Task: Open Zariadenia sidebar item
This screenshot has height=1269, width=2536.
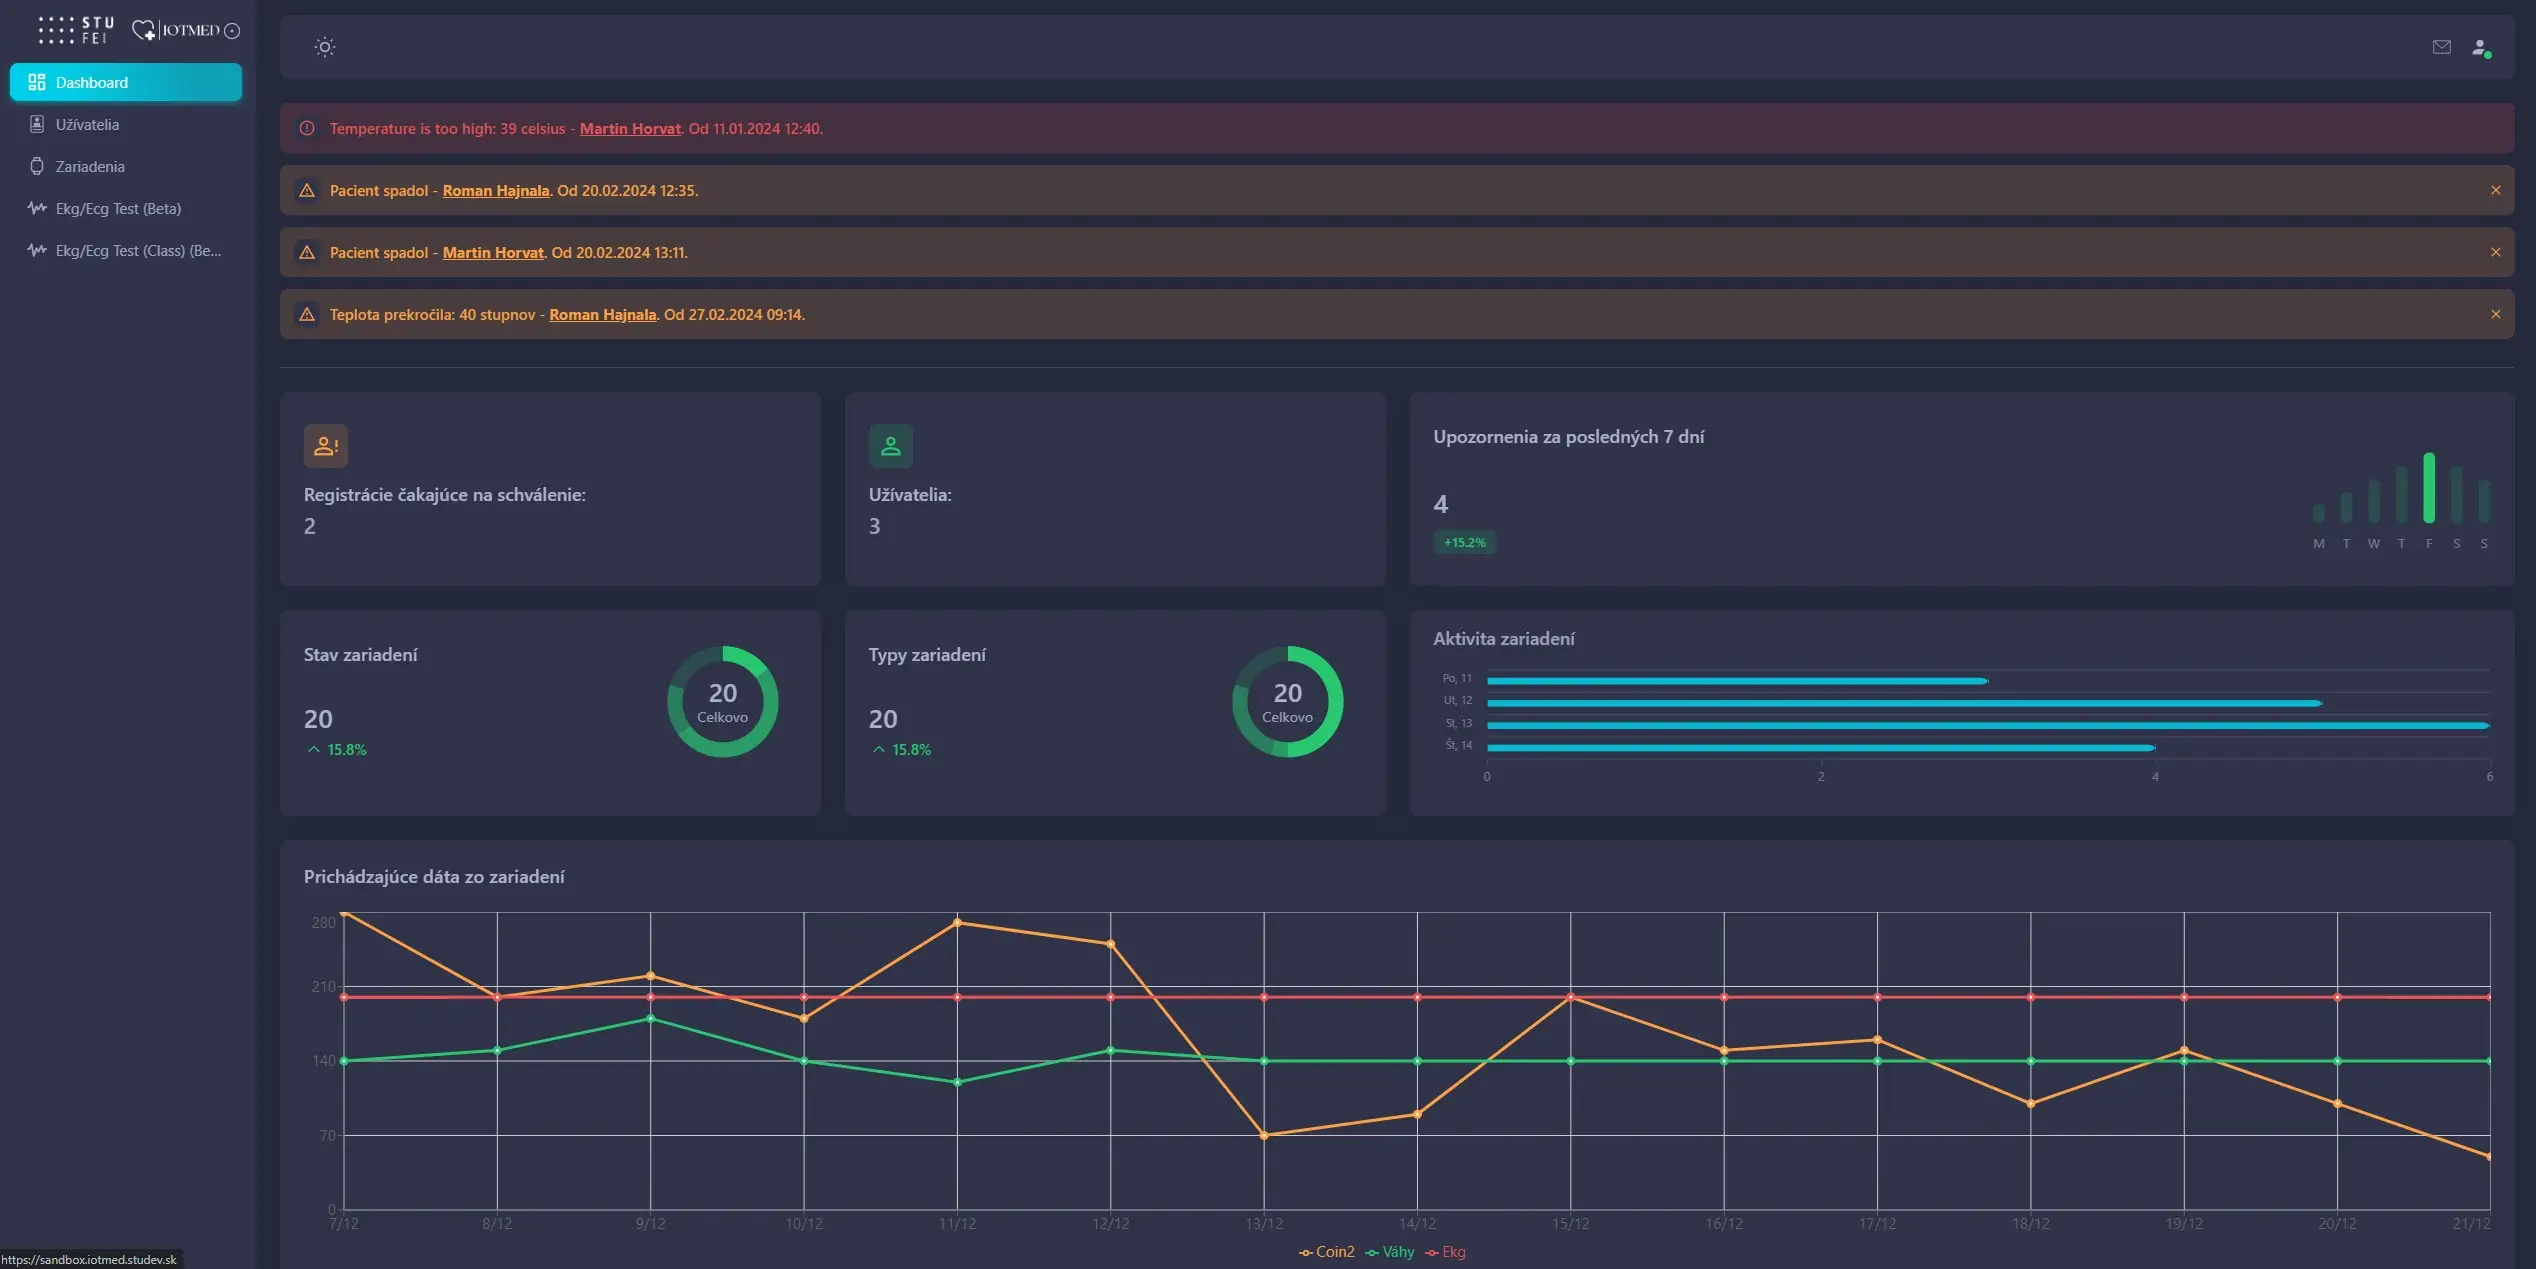Action: [x=90, y=167]
